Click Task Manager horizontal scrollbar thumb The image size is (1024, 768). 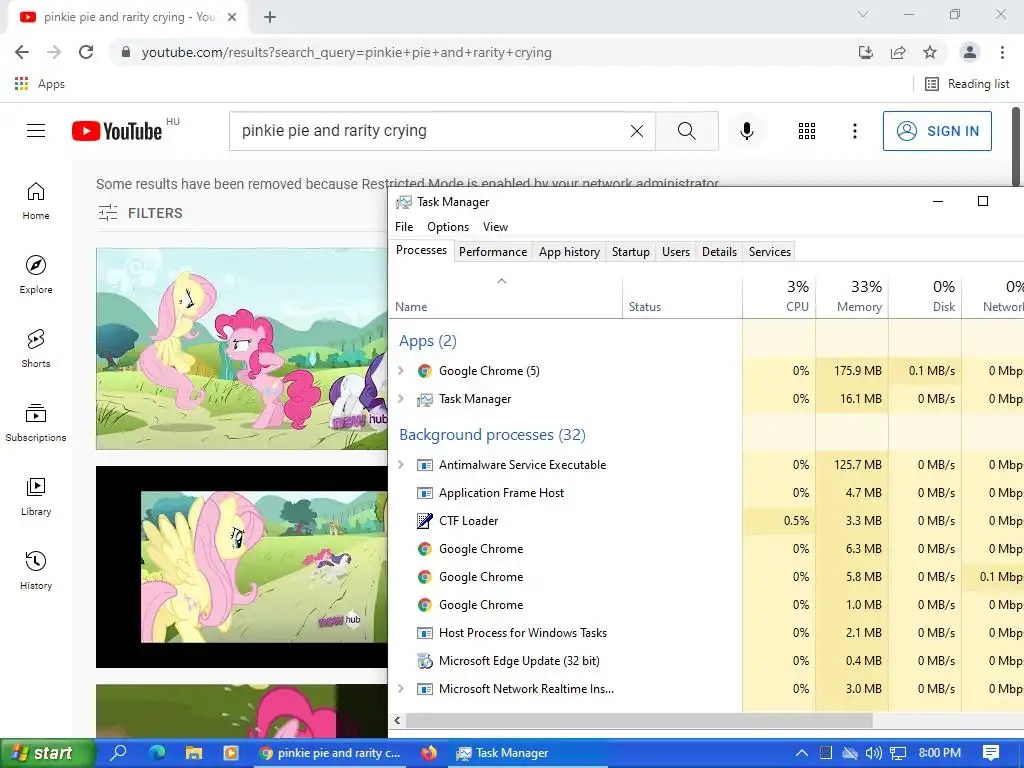pos(639,720)
